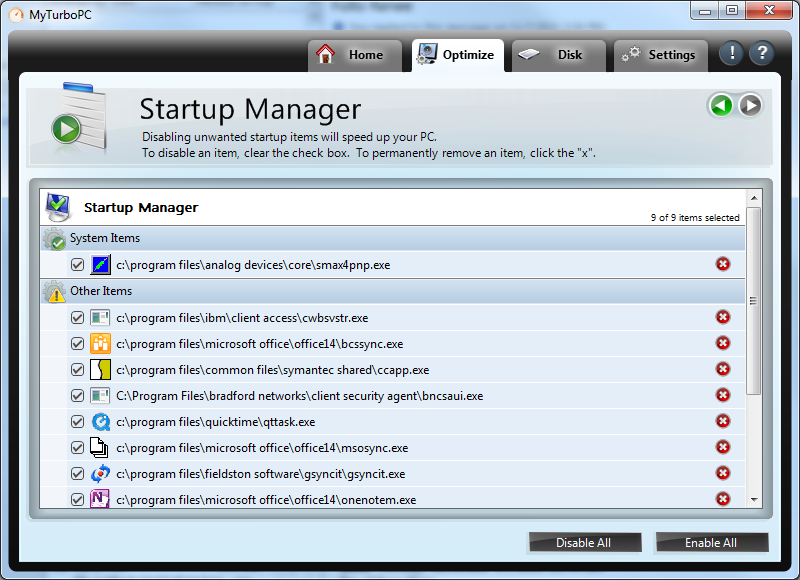Image resolution: width=800 pixels, height=580 pixels.
Task: Disable bcssync.exe via its checkbox
Action: [77, 344]
